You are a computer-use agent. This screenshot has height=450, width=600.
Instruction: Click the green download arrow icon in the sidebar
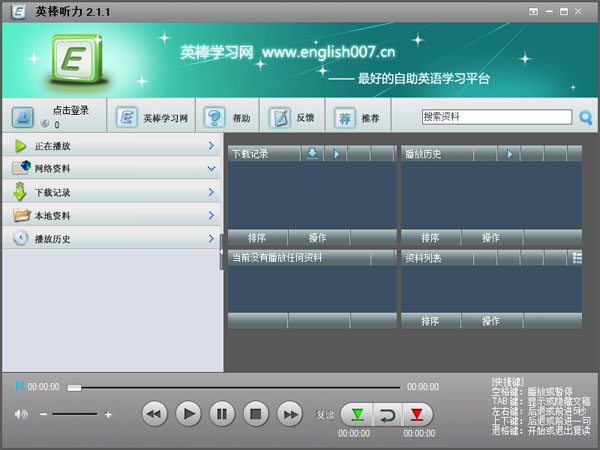[x=20, y=191]
